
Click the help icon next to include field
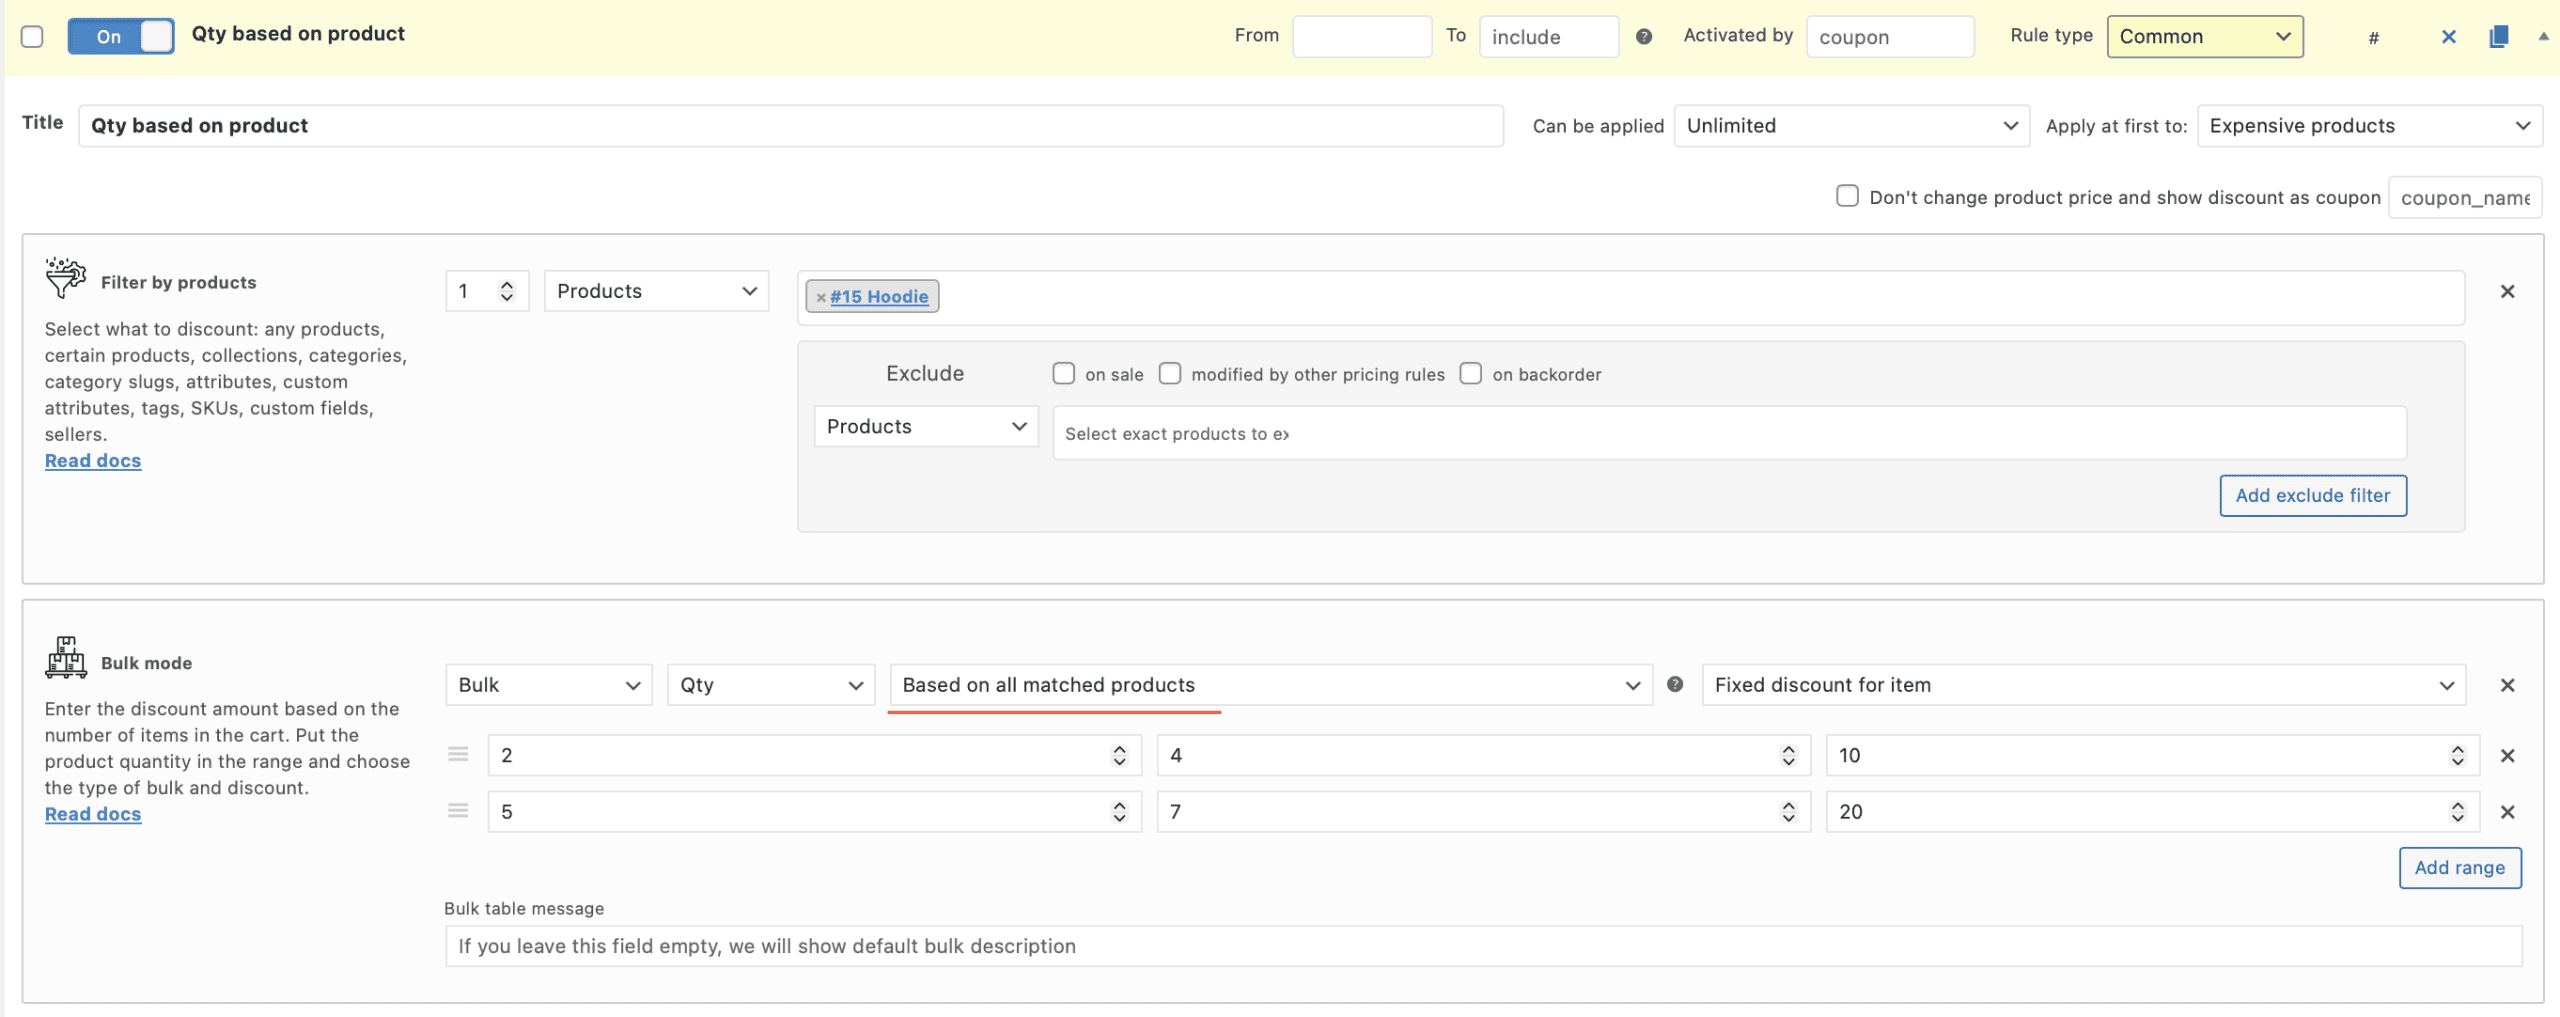1643,37
